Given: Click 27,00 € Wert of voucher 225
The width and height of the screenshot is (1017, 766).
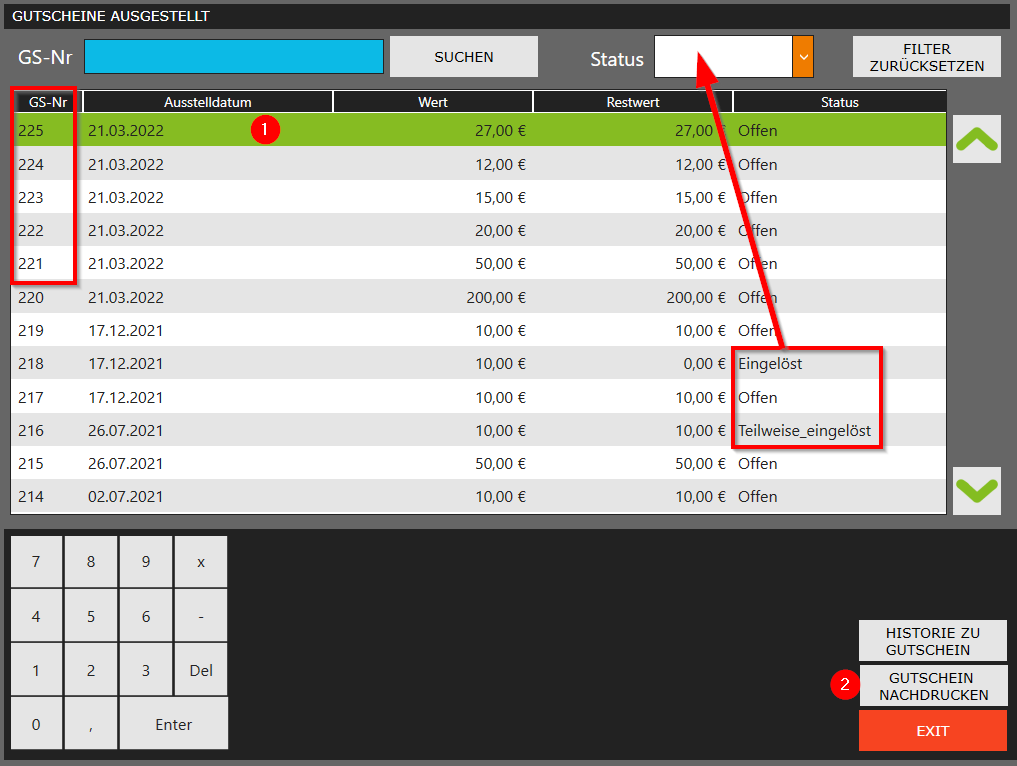Looking at the screenshot, I should click(500, 130).
